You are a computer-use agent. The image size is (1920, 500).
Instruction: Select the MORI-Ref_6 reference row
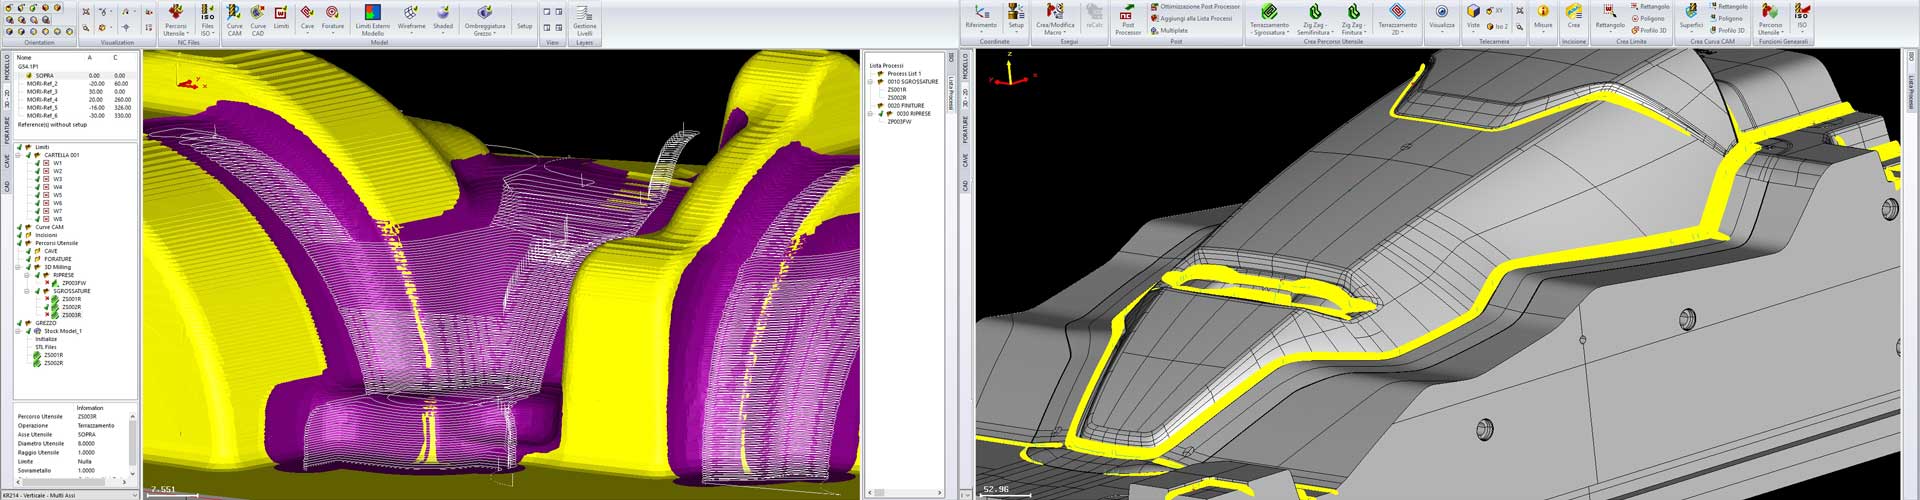pyautogui.click(x=75, y=115)
